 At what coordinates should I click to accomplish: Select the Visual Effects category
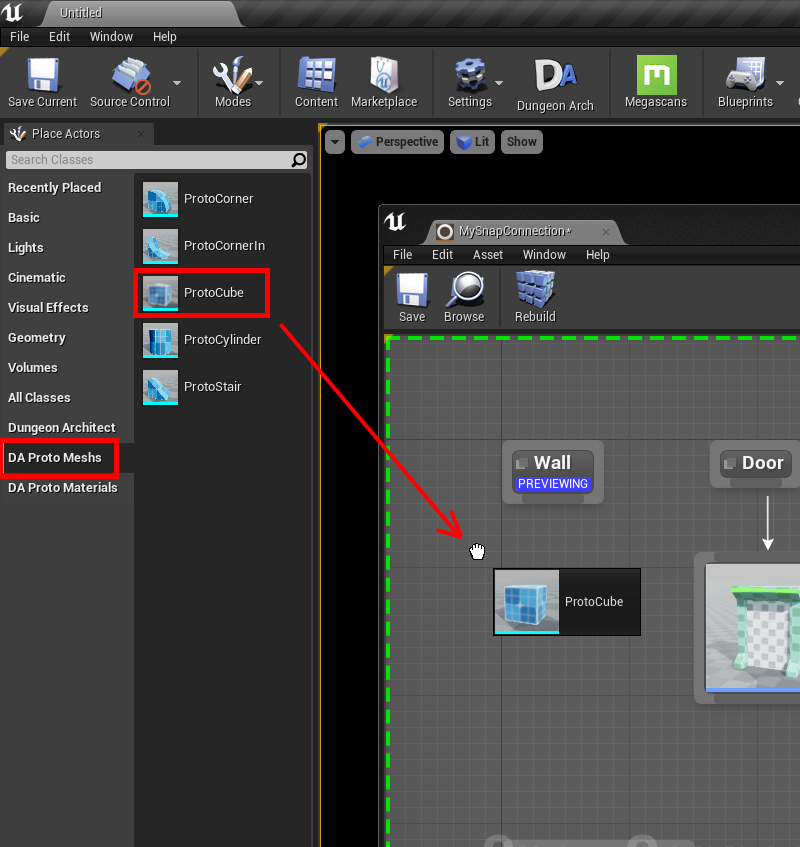pos(48,307)
